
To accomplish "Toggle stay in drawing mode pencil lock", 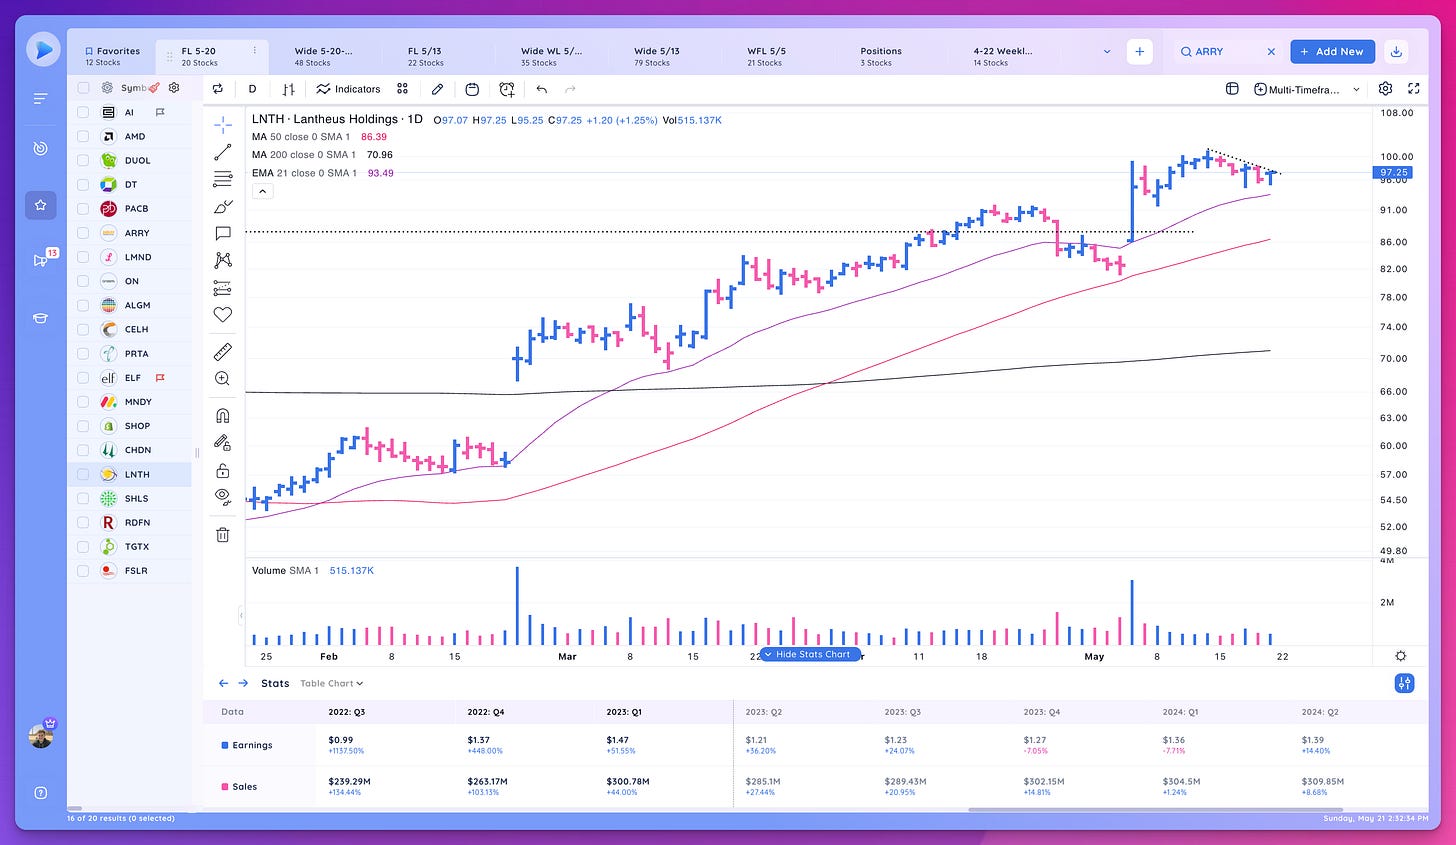I will [223, 442].
